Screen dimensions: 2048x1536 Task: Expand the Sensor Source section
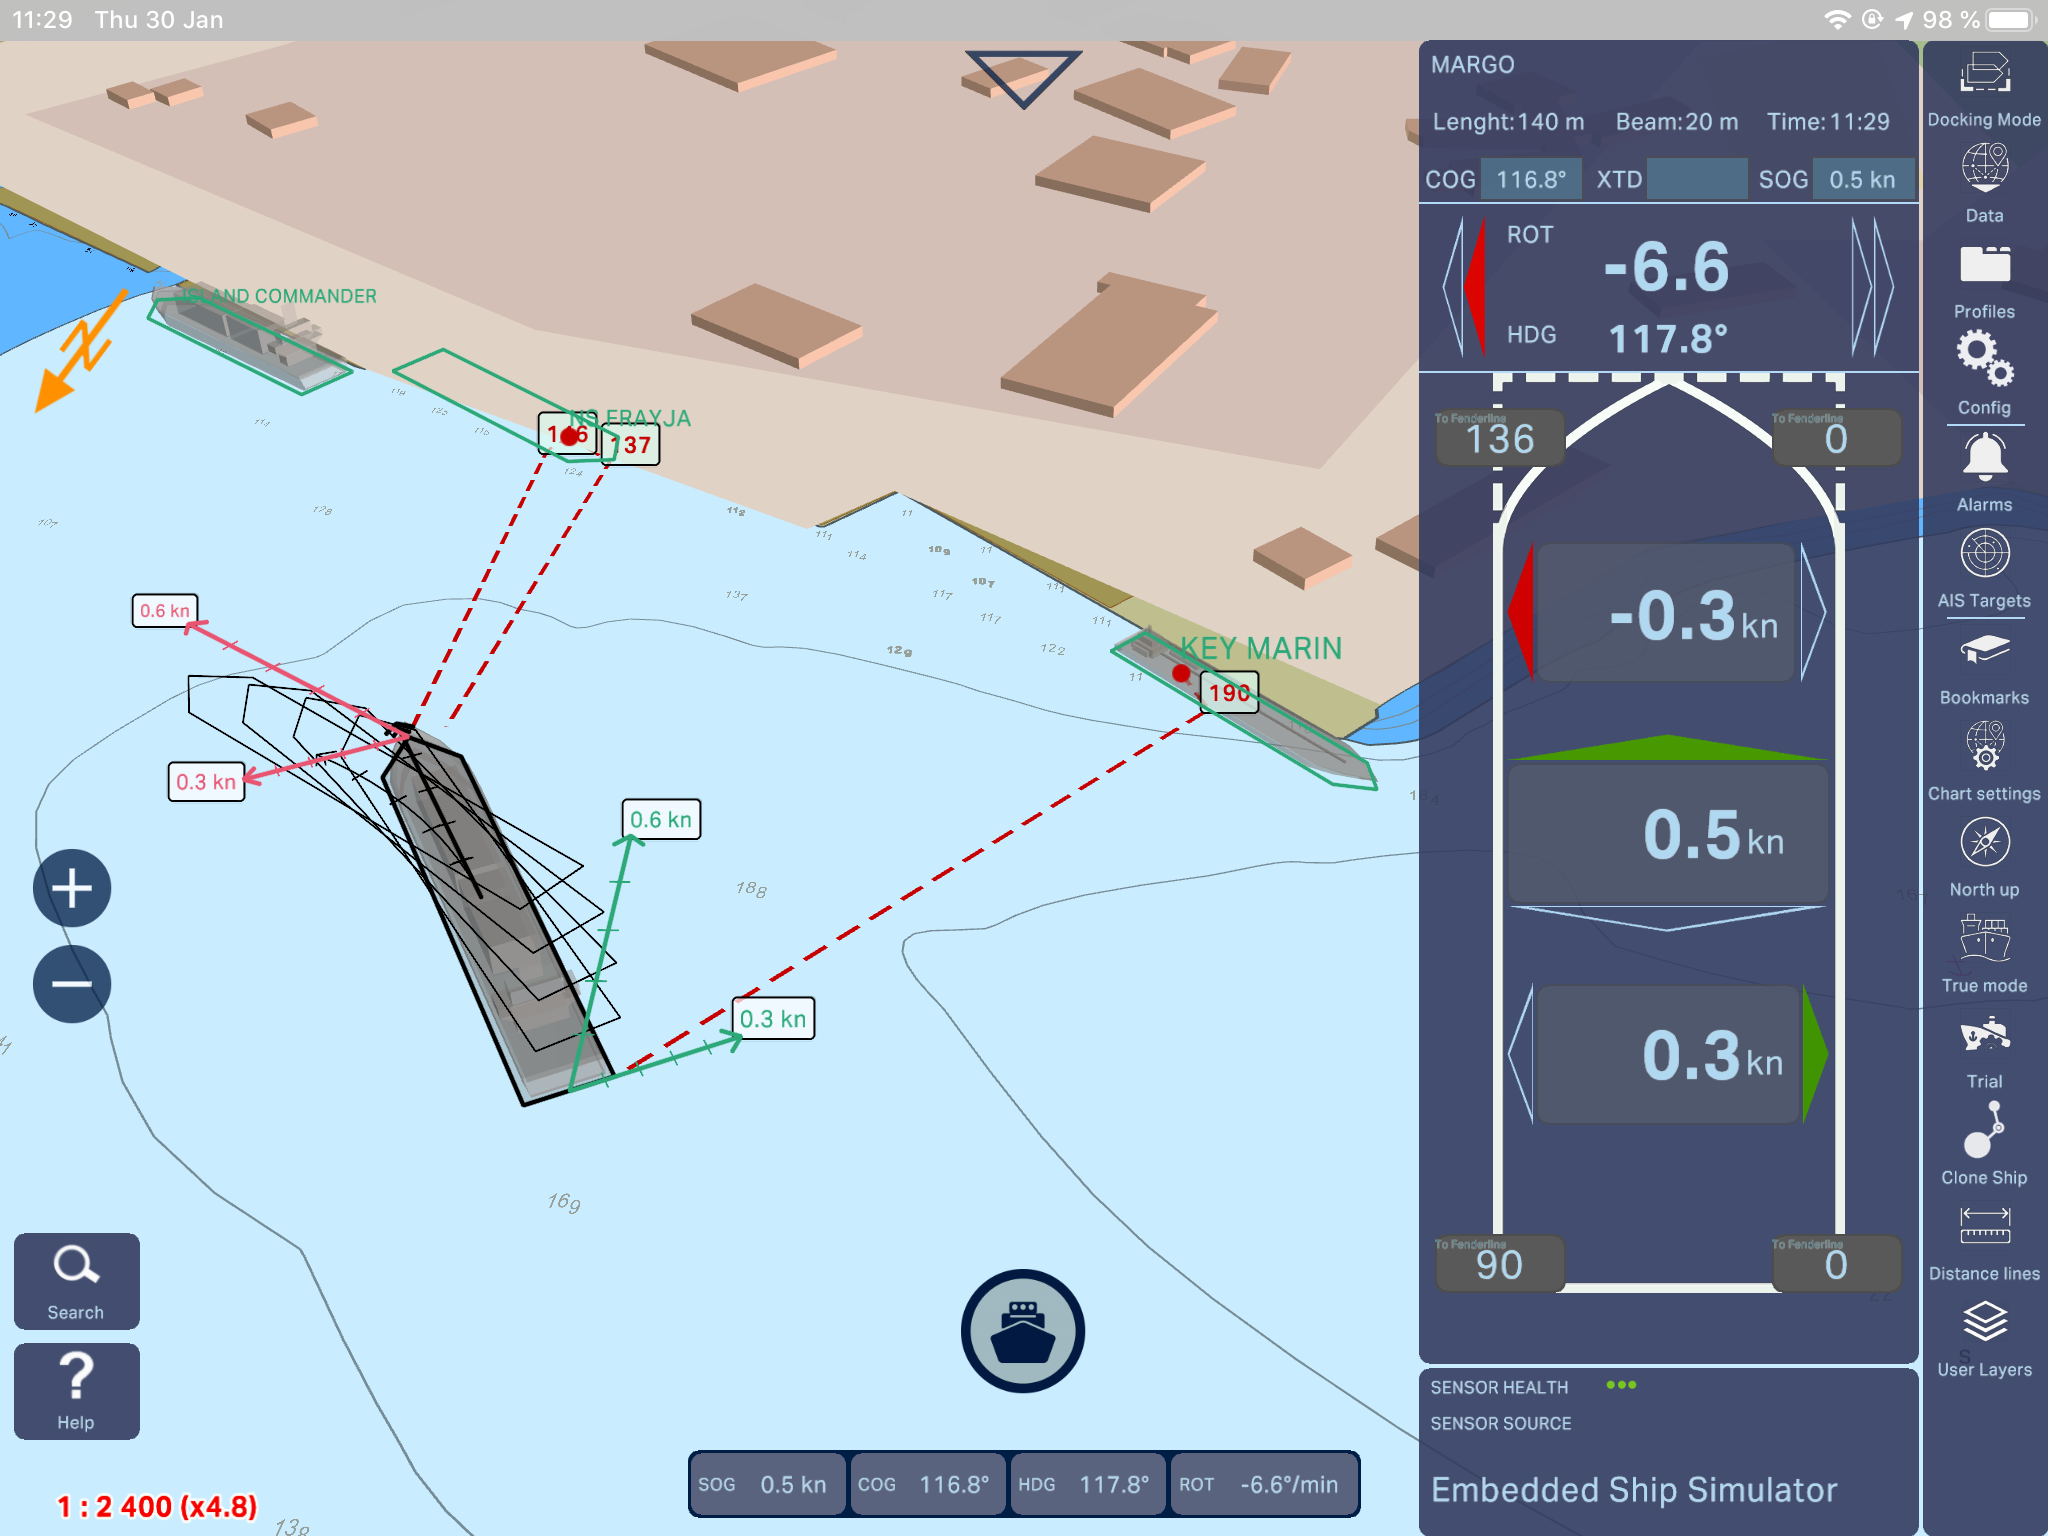tap(1500, 1423)
